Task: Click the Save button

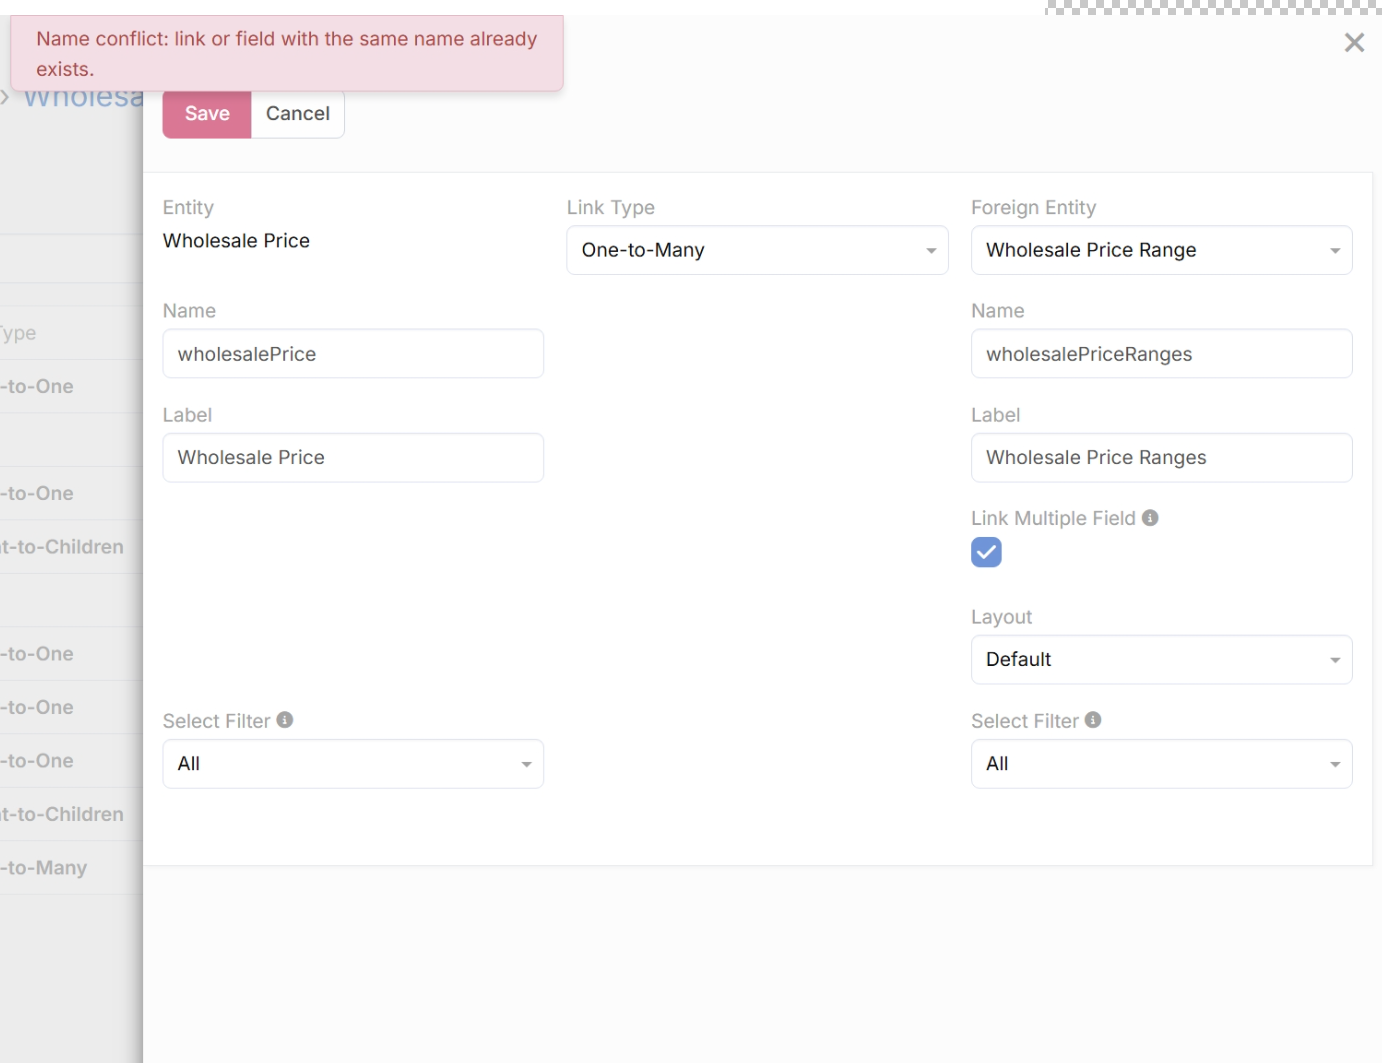Action: pos(207,114)
